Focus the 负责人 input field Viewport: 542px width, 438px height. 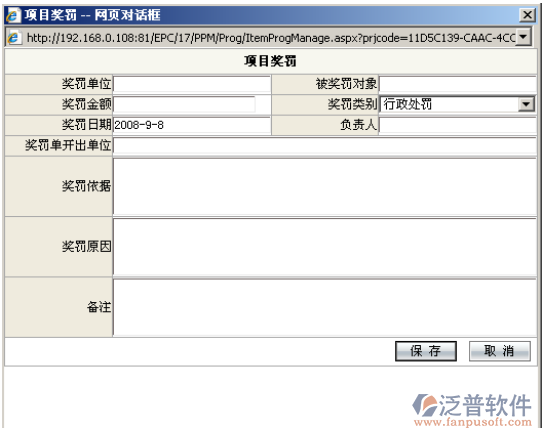click(x=458, y=125)
